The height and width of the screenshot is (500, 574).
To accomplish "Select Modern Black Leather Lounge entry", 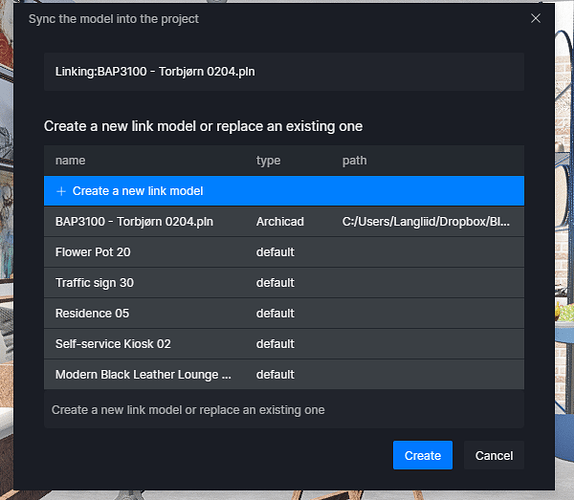I will (x=284, y=374).
